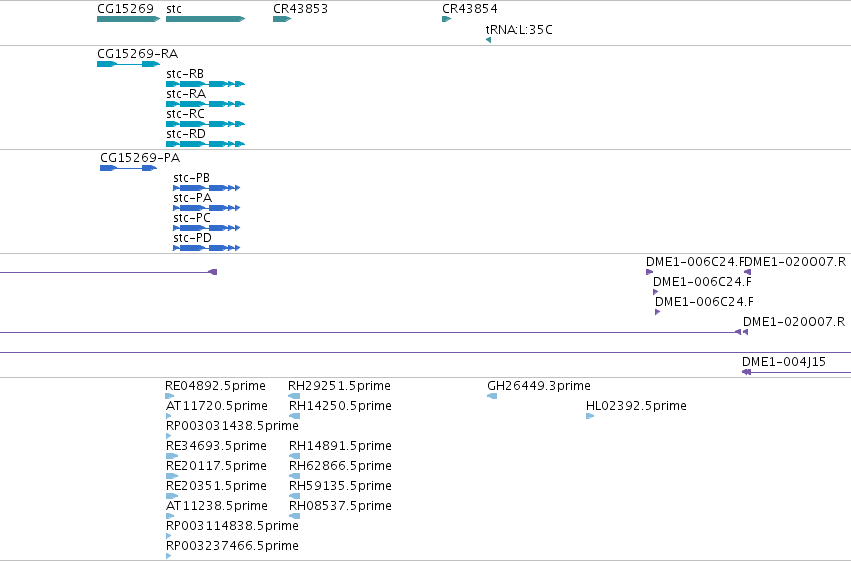Click the stc-PB protein feature
851x561 pixels.
207,188
